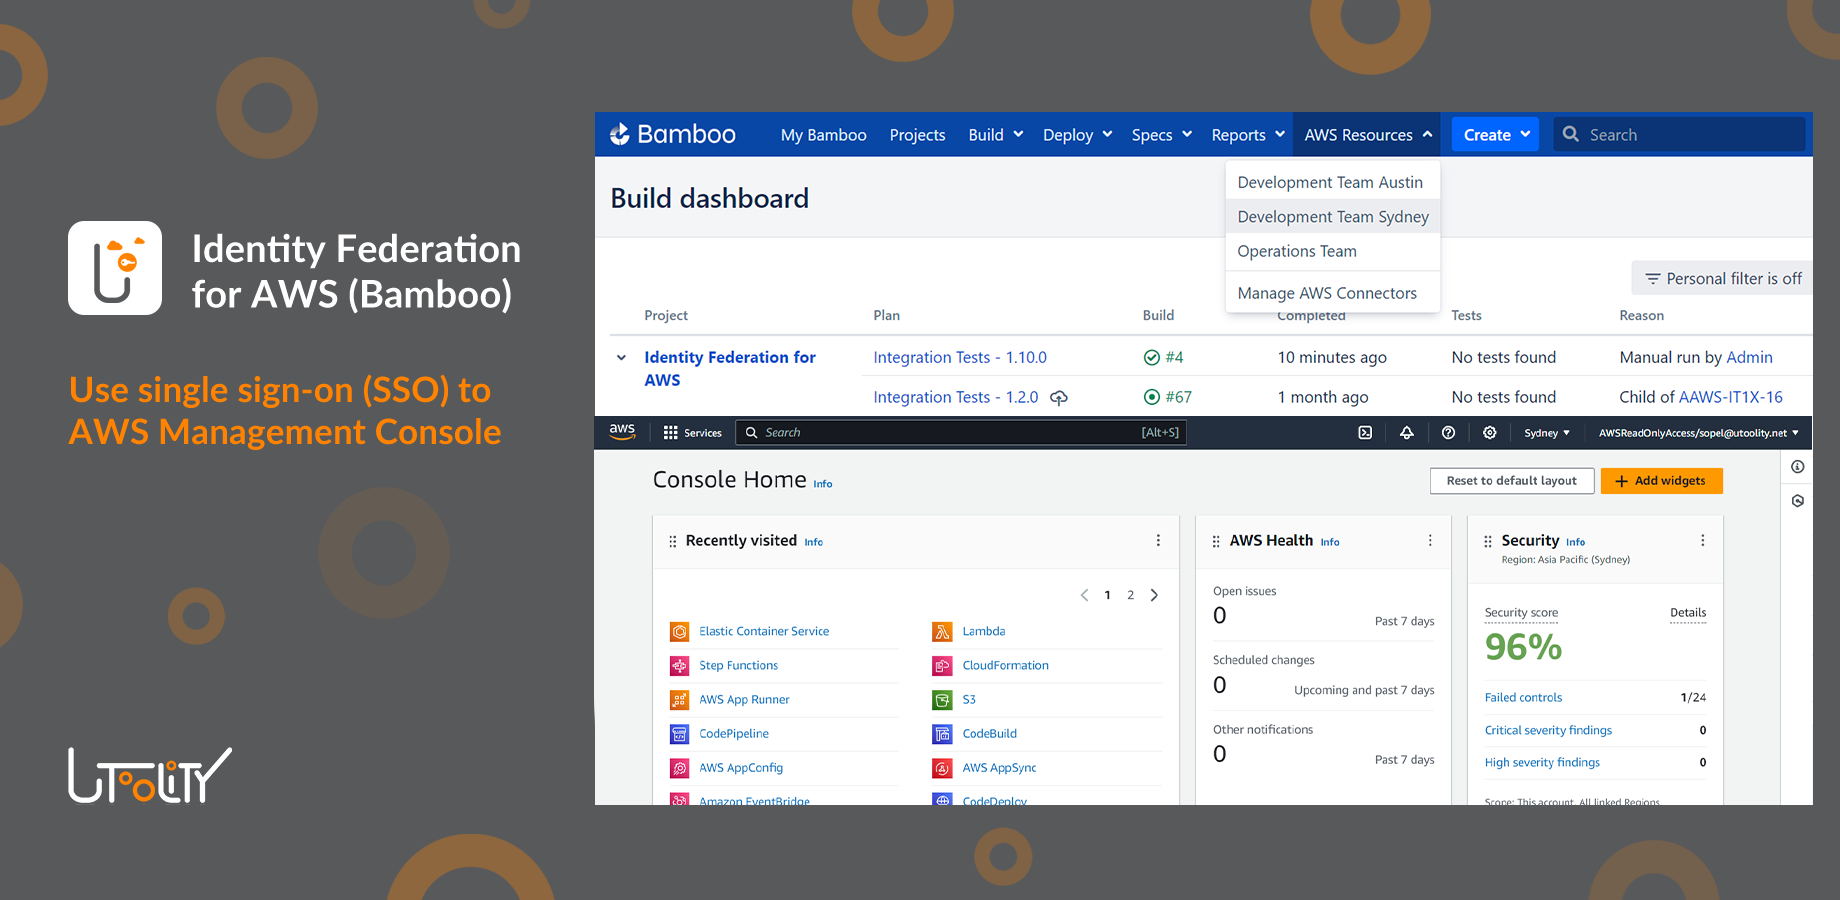Screen dimensions: 1840x900
Task: Open the Sydney region selector
Action: coord(1546,432)
